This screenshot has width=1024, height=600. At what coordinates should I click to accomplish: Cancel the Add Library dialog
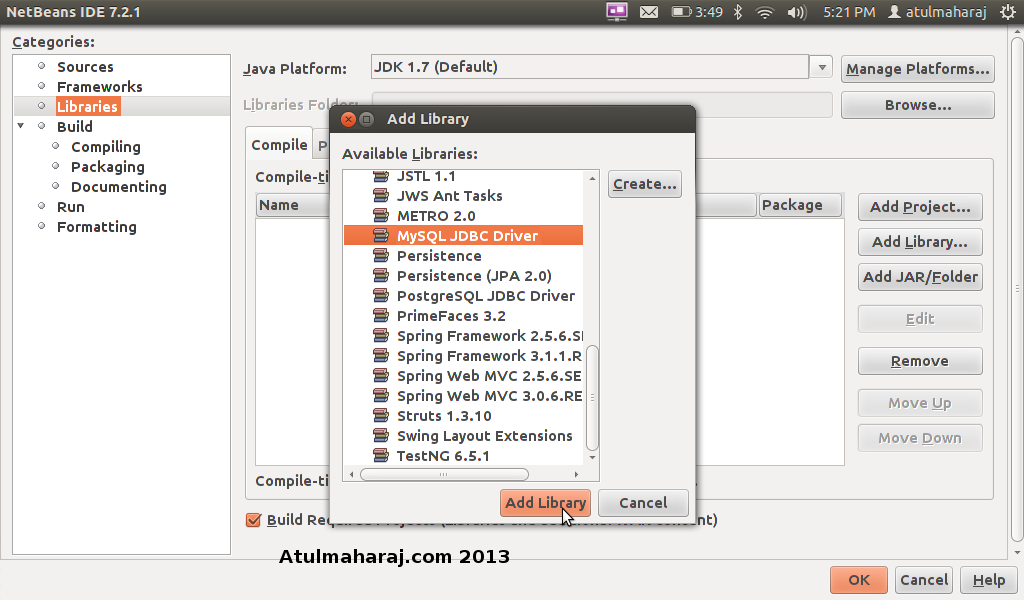click(643, 503)
